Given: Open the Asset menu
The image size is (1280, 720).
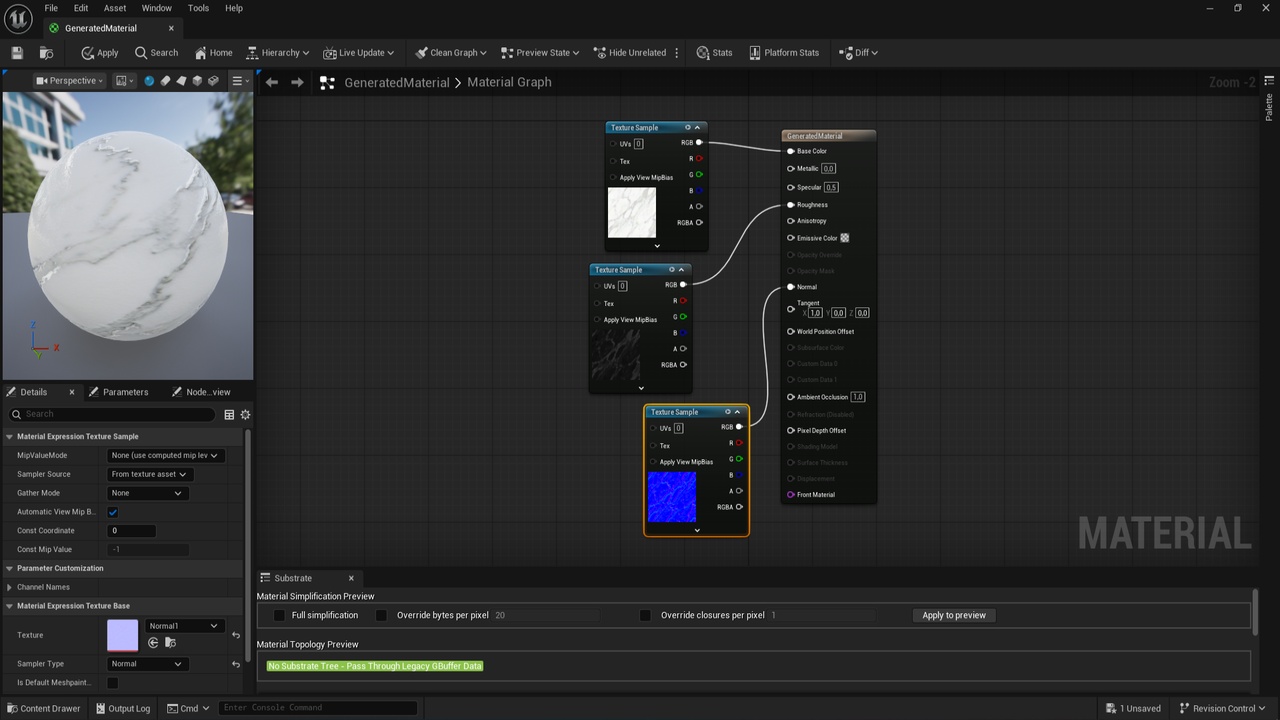Looking at the screenshot, I should pos(115,8).
